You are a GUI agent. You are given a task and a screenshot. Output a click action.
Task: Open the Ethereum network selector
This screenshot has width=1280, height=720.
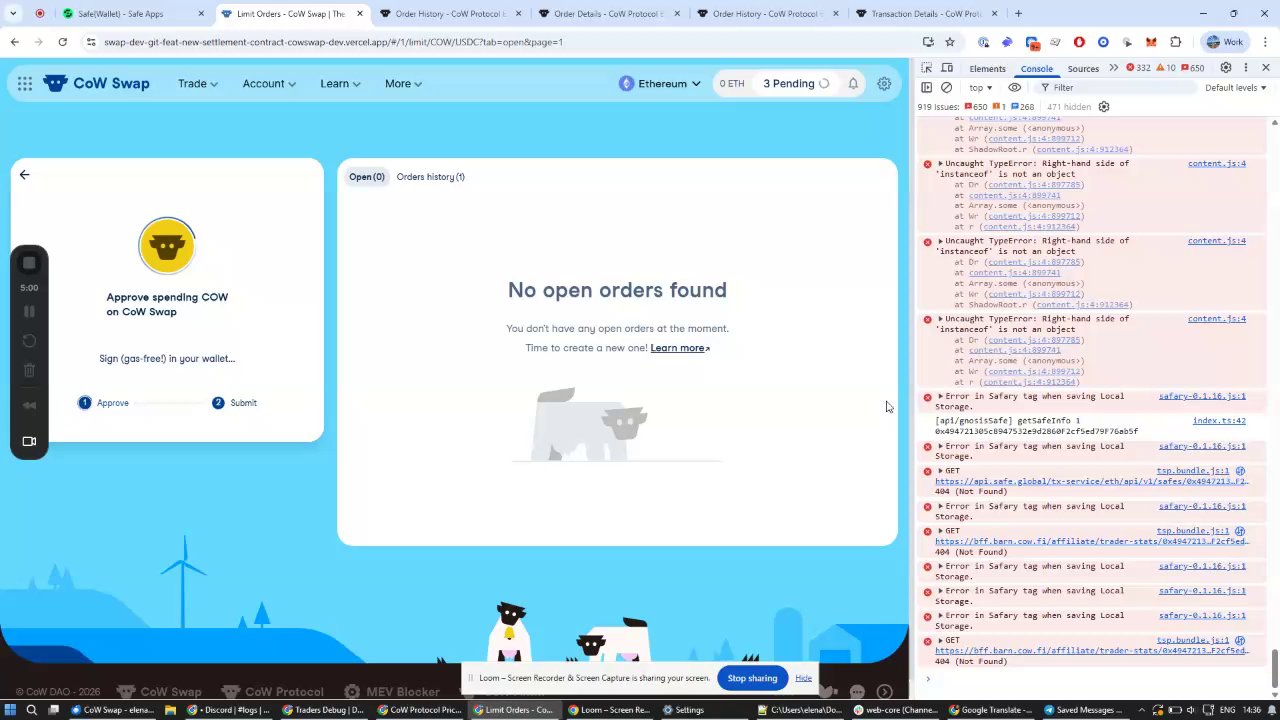point(661,84)
